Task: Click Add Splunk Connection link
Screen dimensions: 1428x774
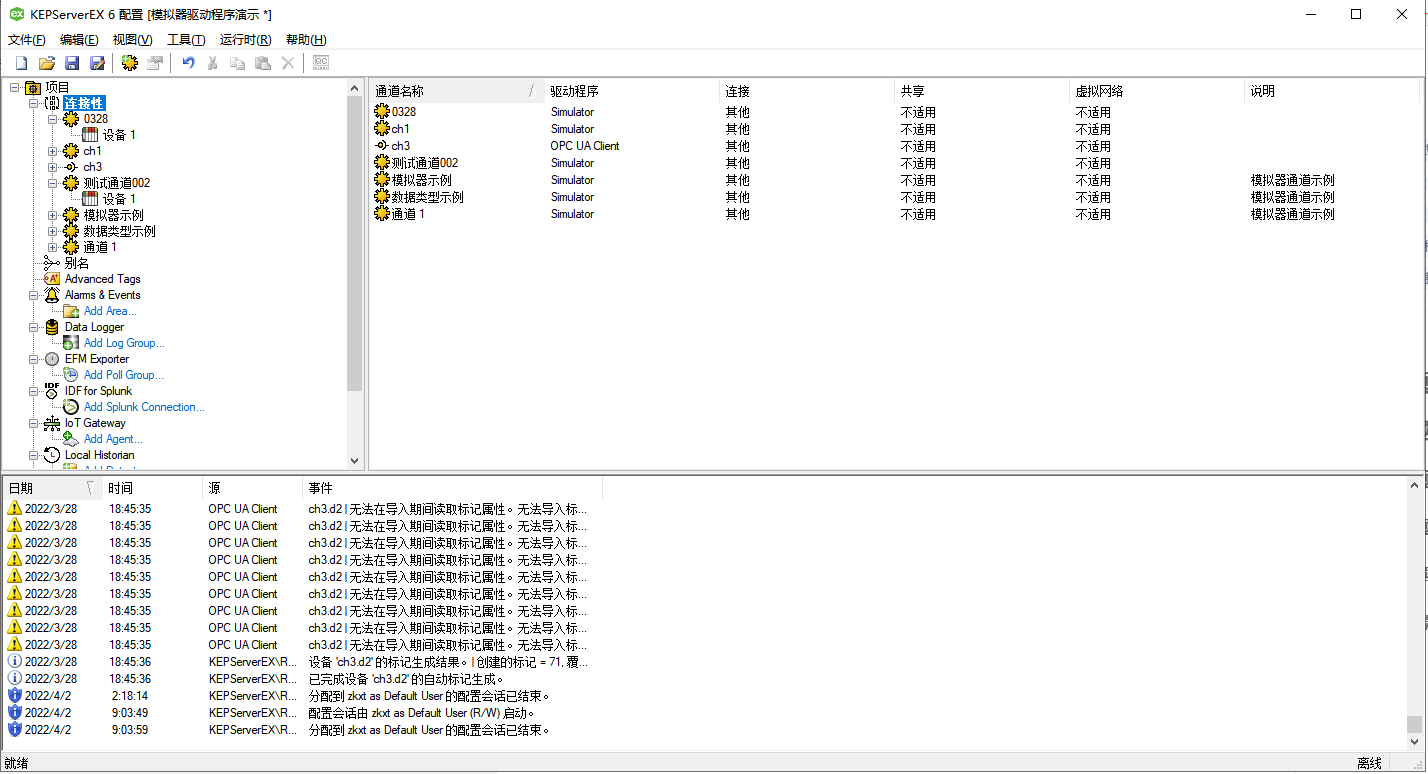Action: [142, 407]
